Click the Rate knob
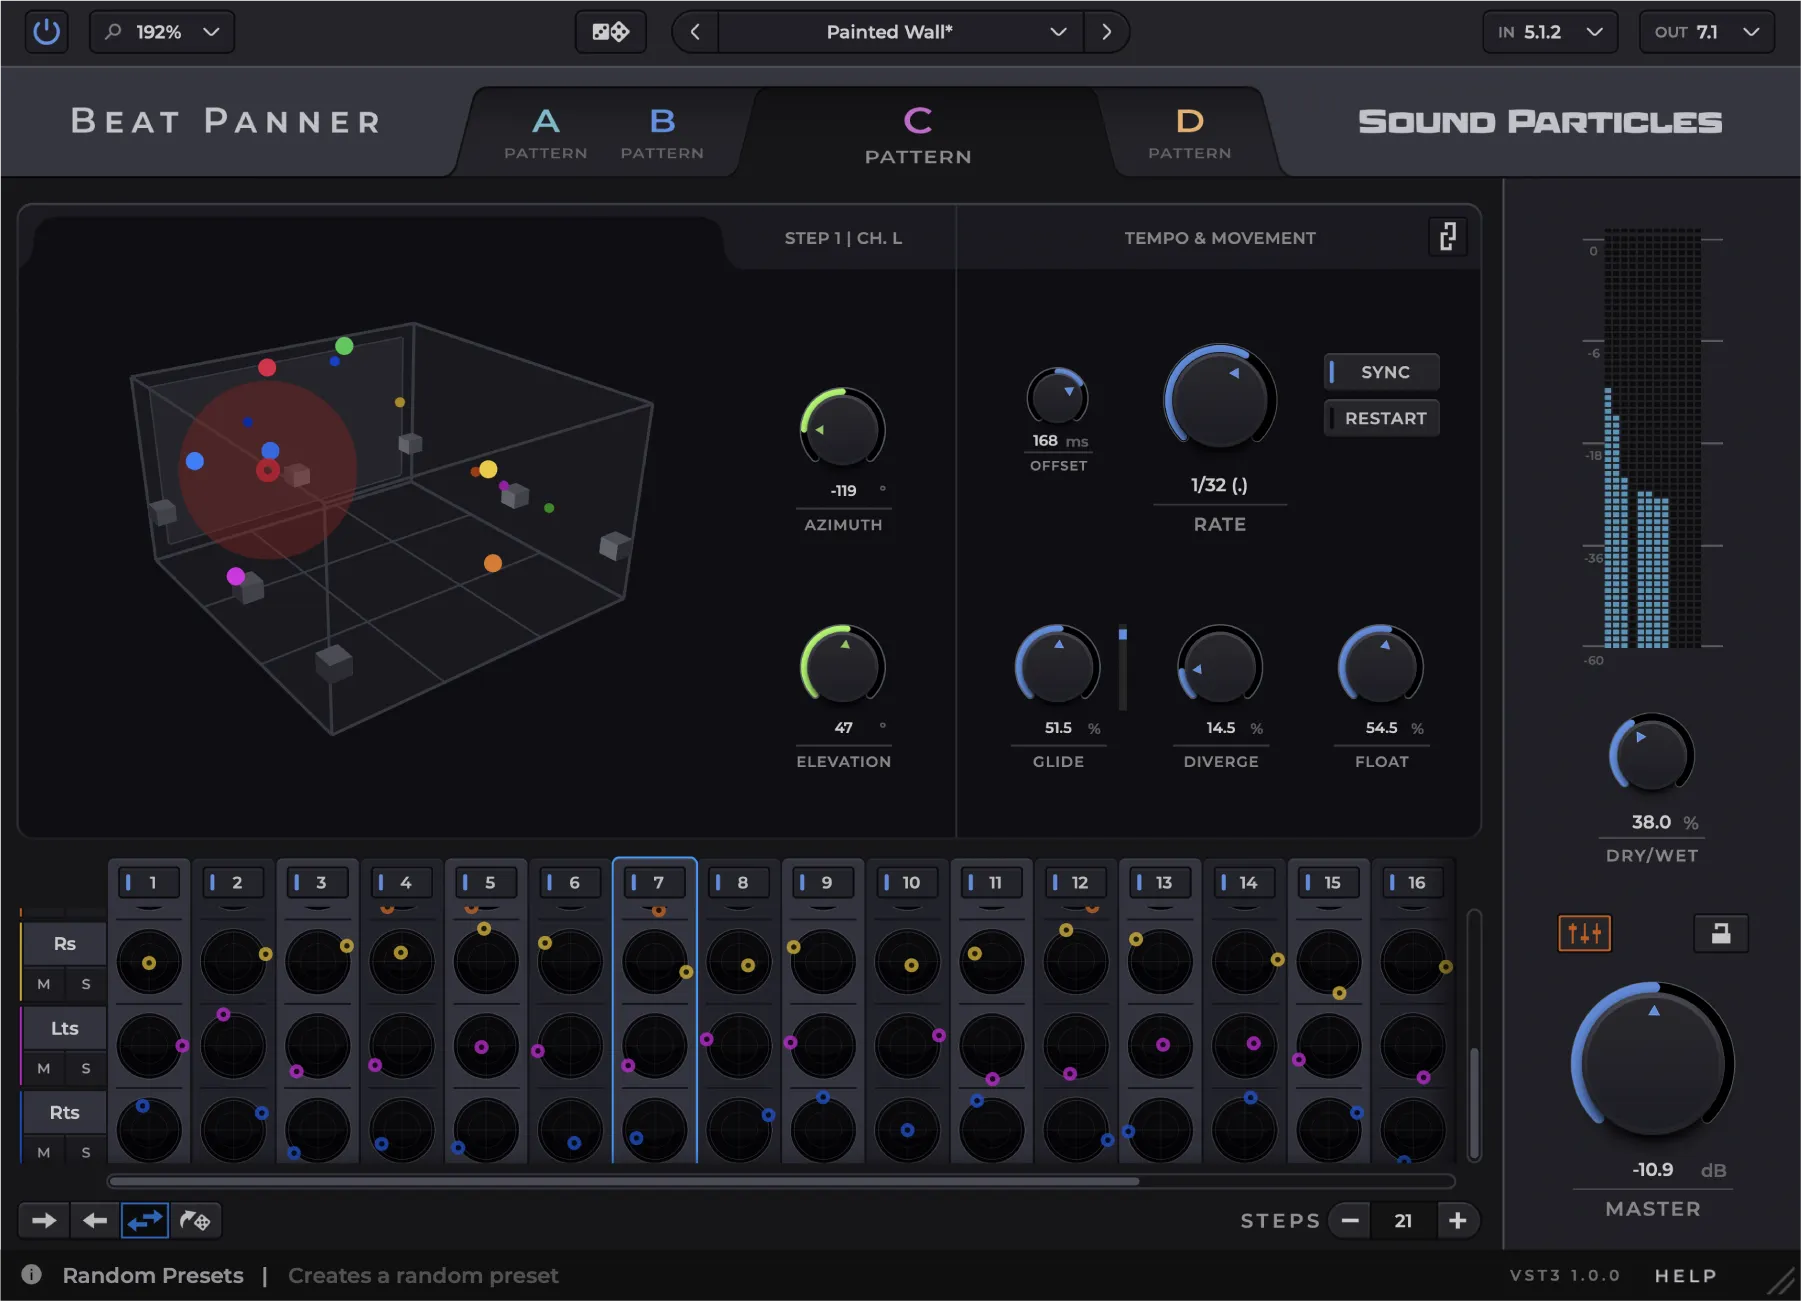 pyautogui.click(x=1220, y=400)
